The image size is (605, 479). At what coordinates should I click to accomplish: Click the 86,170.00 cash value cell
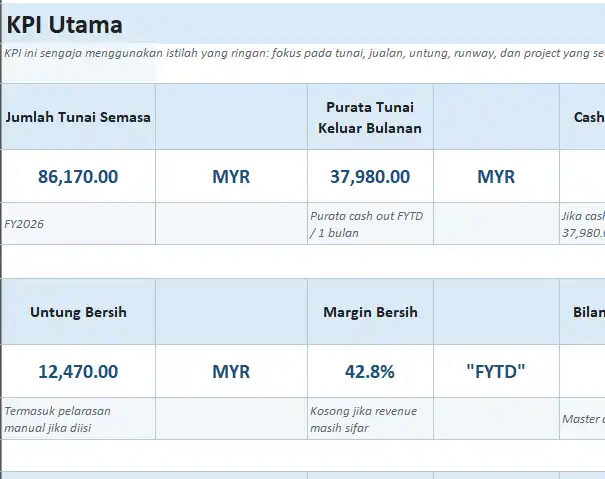coord(78,177)
